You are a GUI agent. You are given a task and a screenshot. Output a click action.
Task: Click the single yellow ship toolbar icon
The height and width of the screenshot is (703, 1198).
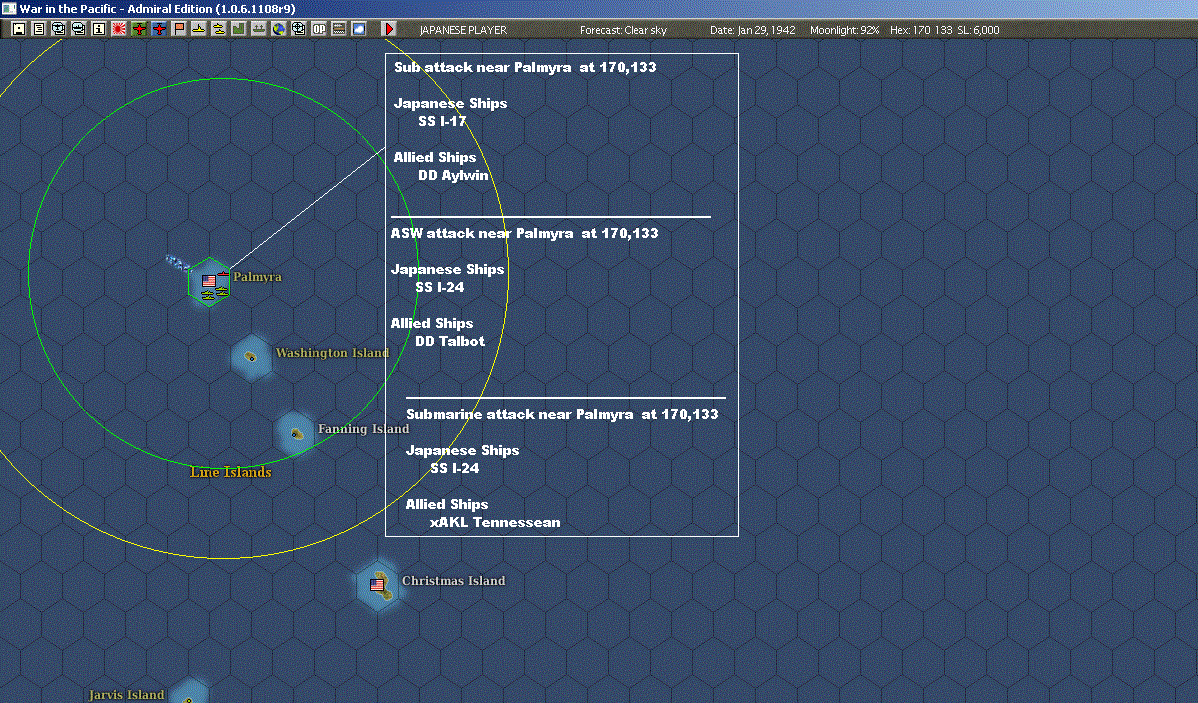(x=199, y=29)
